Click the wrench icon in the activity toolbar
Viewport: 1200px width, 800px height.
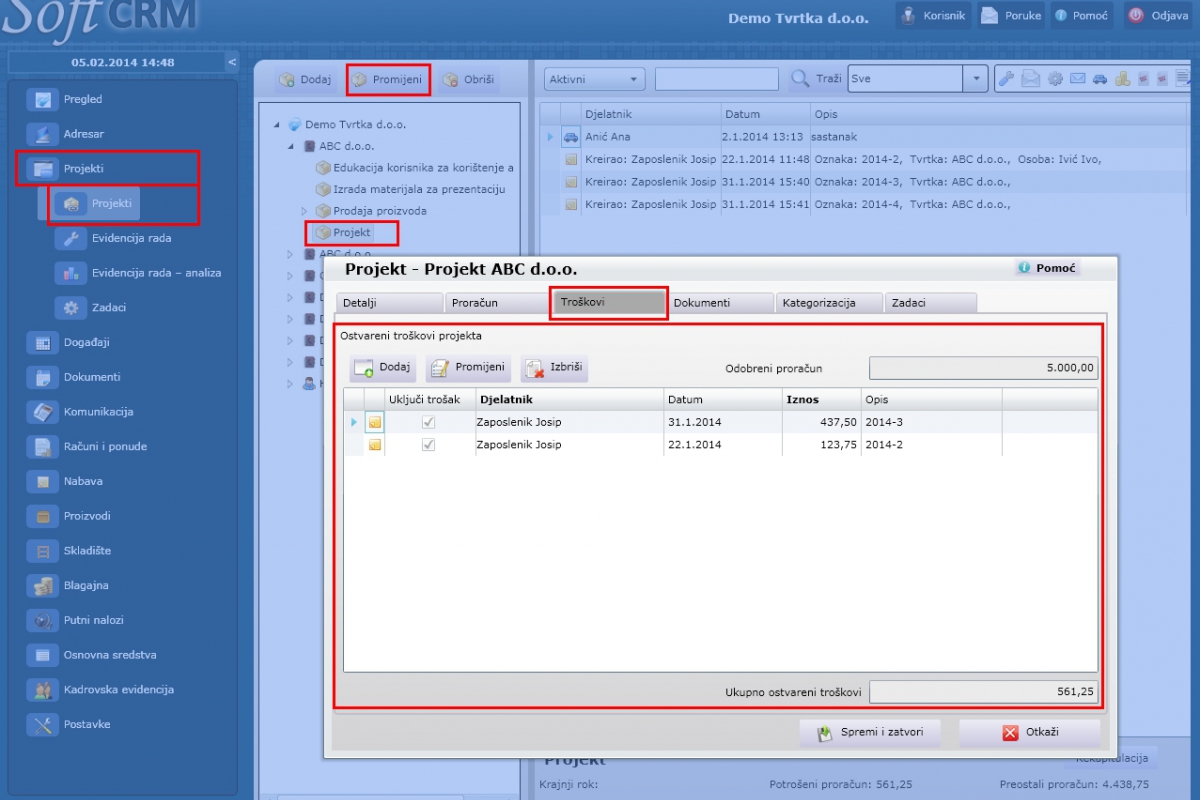1008,79
